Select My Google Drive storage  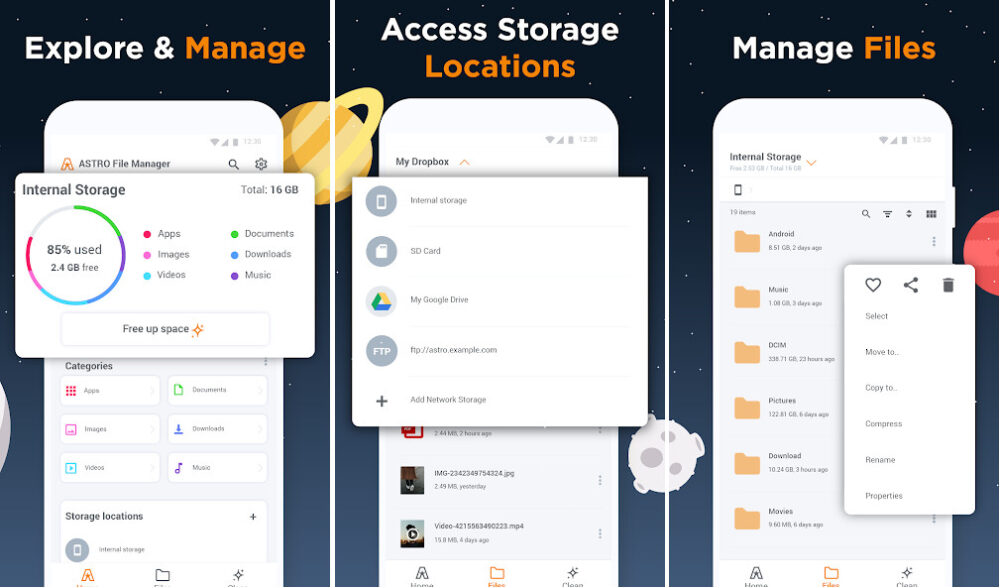pos(440,300)
